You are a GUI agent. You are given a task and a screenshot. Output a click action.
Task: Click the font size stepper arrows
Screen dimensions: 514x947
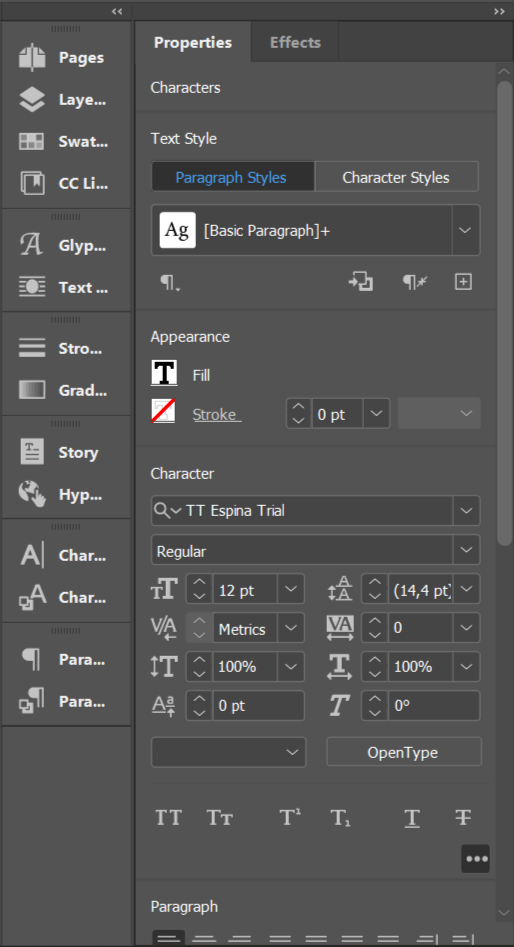(200, 589)
